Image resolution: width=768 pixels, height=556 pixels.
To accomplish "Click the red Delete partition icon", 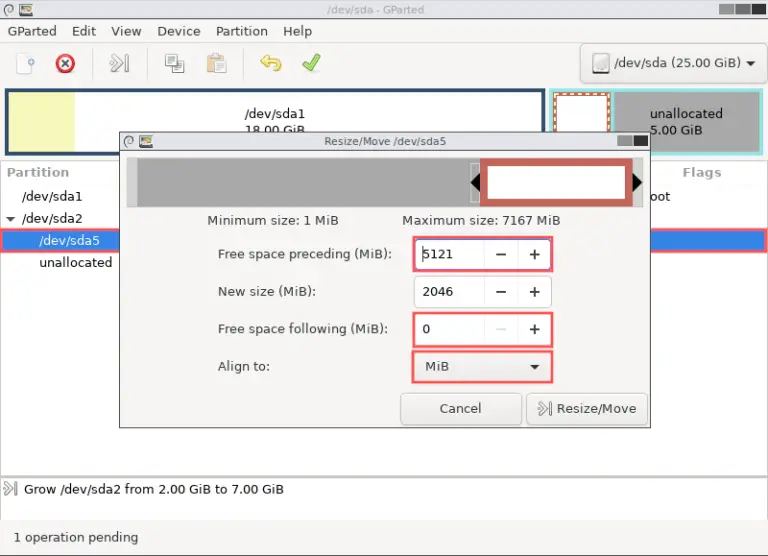I will point(65,64).
